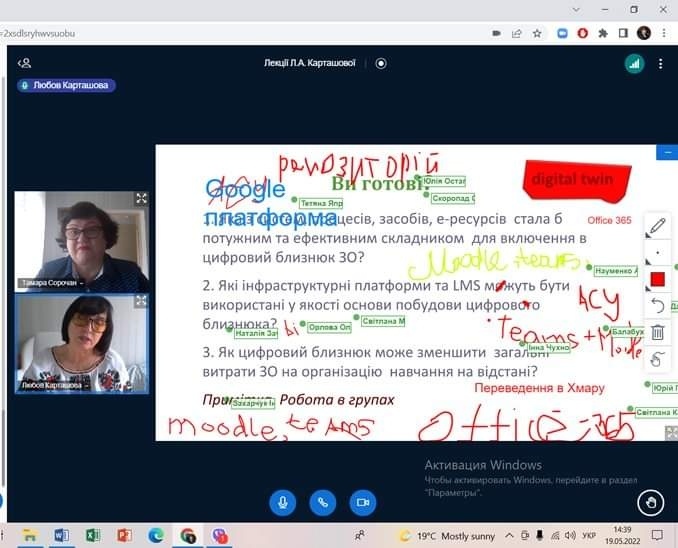Open Word from the Windows taskbar
This screenshot has width=678, height=548.
(61, 536)
